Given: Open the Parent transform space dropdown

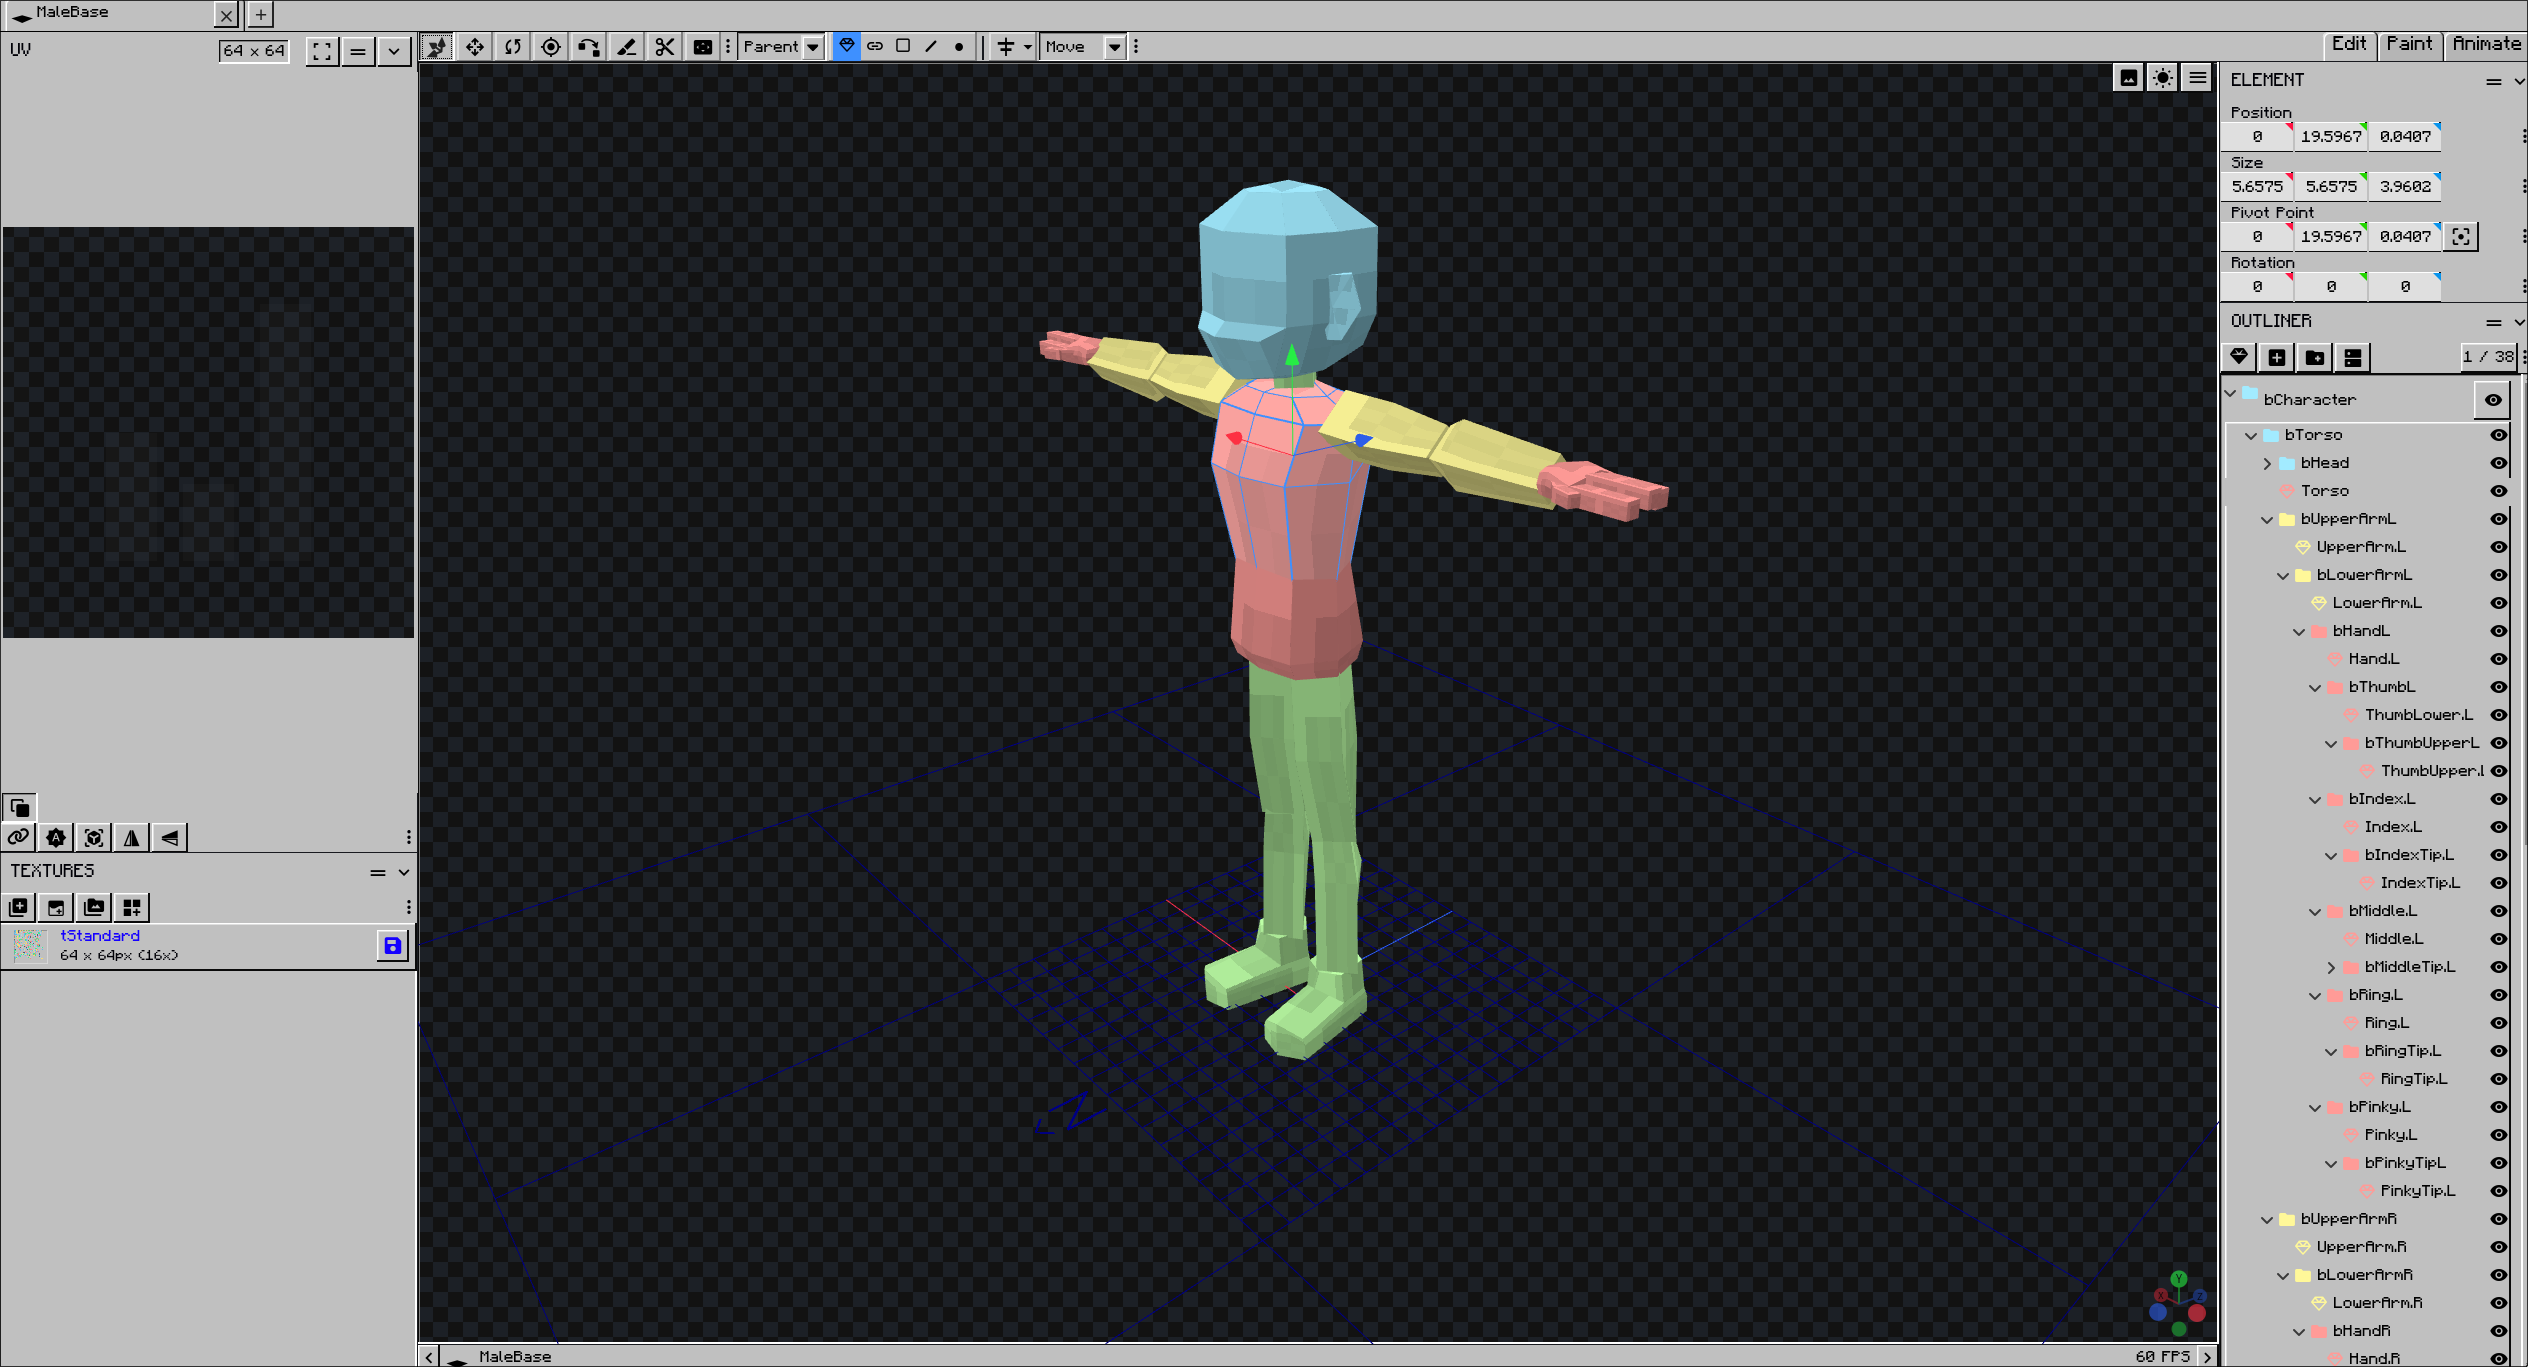Looking at the screenshot, I should (x=781, y=47).
